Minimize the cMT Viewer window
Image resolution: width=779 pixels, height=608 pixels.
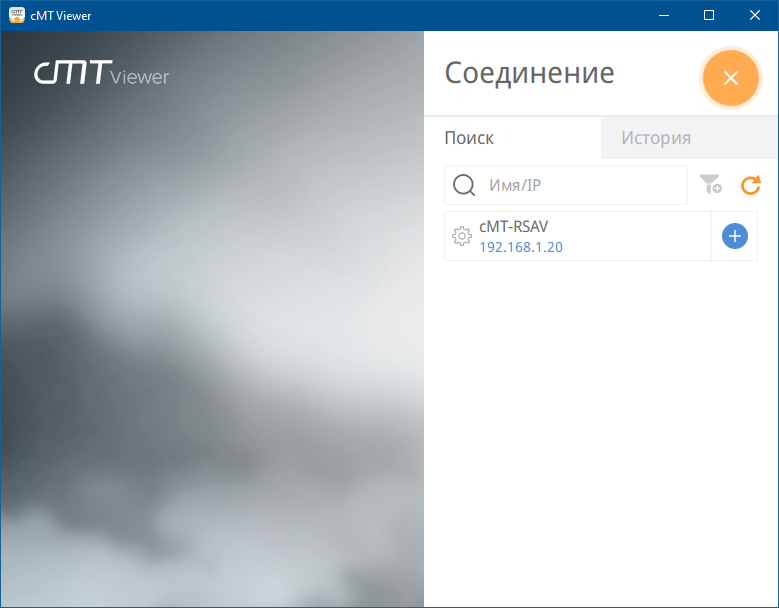pyautogui.click(x=664, y=15)
